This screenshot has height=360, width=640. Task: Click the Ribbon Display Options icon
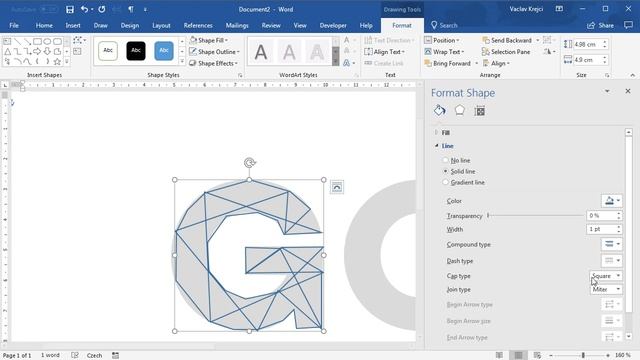559,9
